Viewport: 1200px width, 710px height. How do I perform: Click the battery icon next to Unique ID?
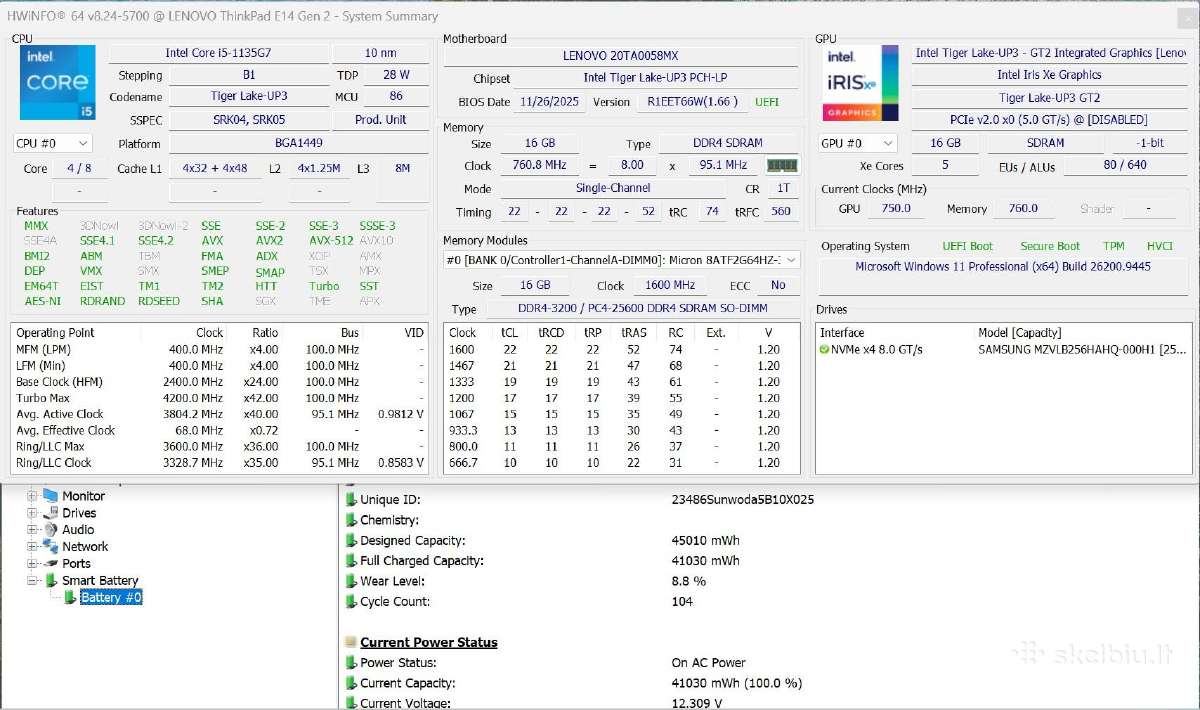(351, 499)
